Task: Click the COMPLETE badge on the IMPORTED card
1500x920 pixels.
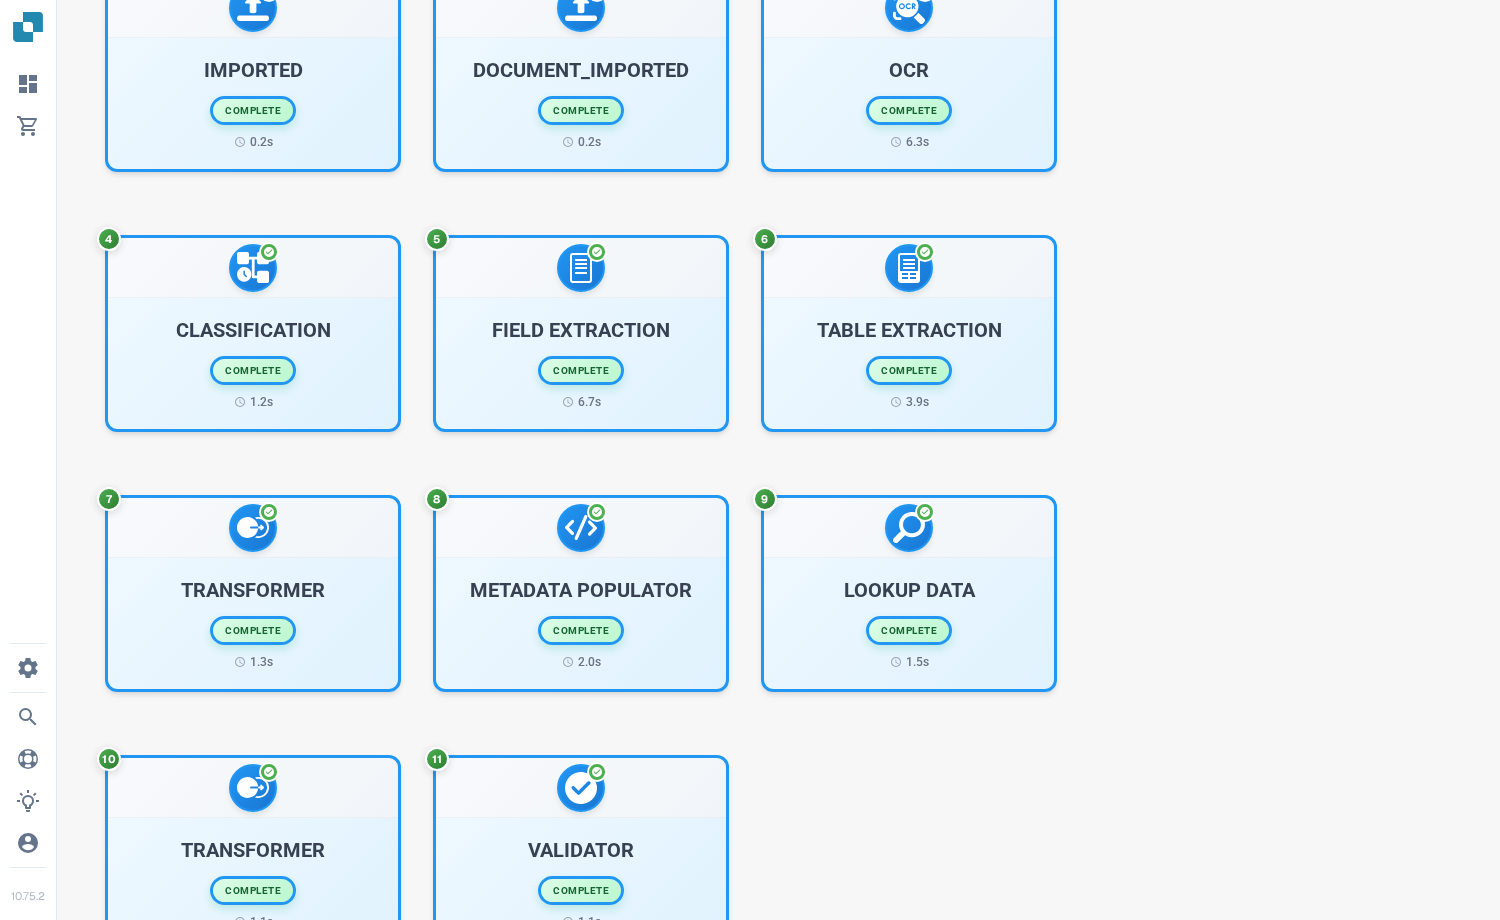Action: coord(253,111)
